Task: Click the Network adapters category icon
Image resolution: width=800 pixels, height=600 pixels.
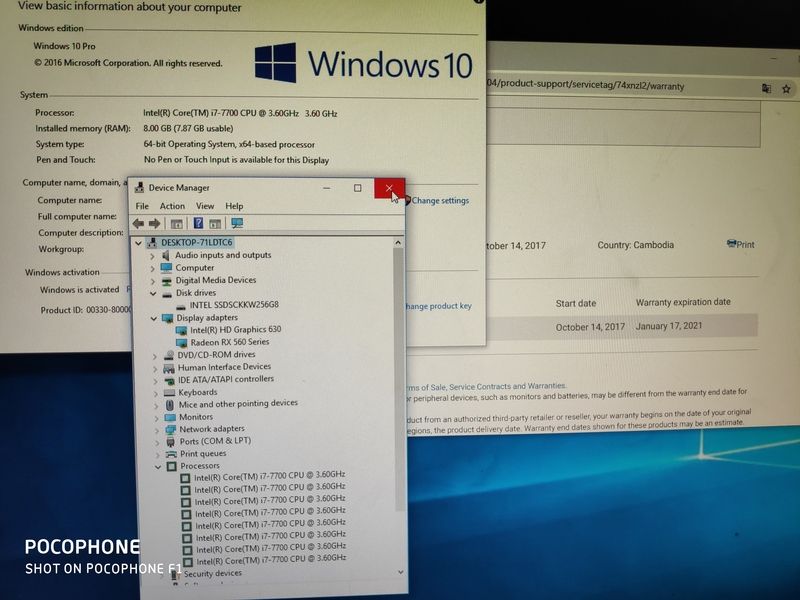Action: [170, 430]
